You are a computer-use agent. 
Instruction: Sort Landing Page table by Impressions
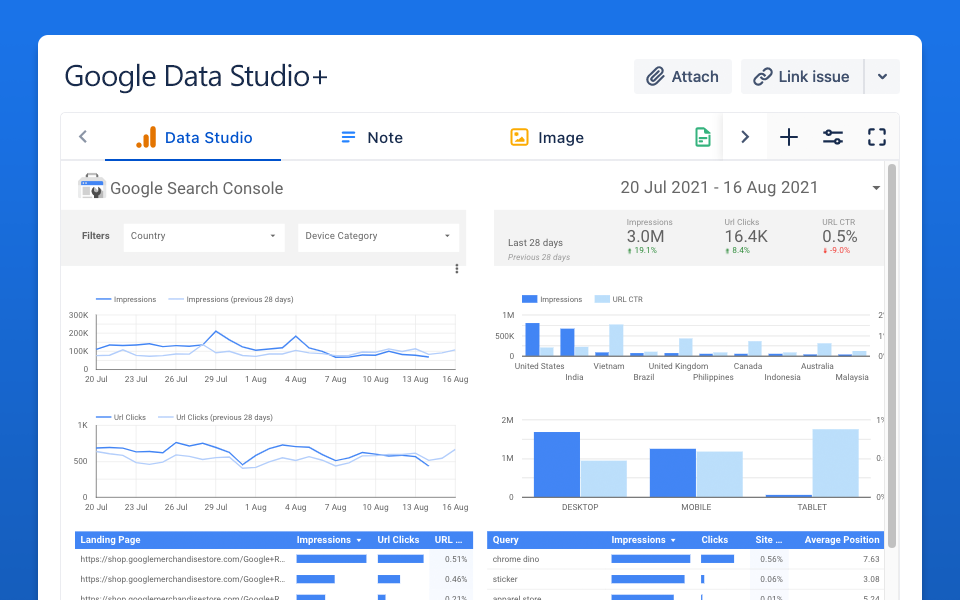329,539
